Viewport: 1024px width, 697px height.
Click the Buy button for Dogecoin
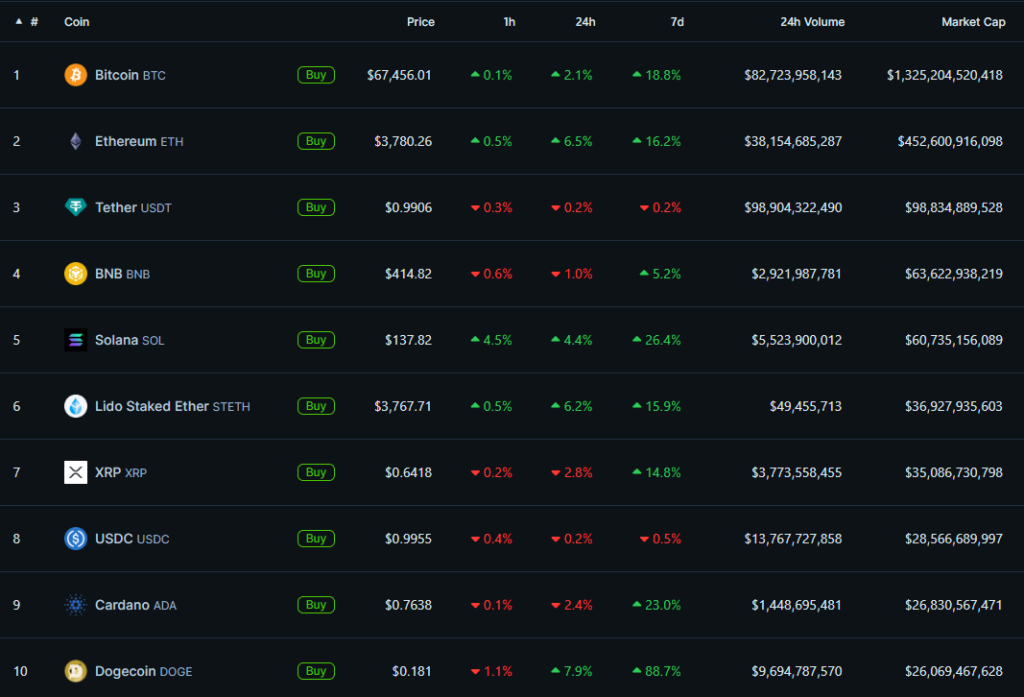click(x=316, y=671)
